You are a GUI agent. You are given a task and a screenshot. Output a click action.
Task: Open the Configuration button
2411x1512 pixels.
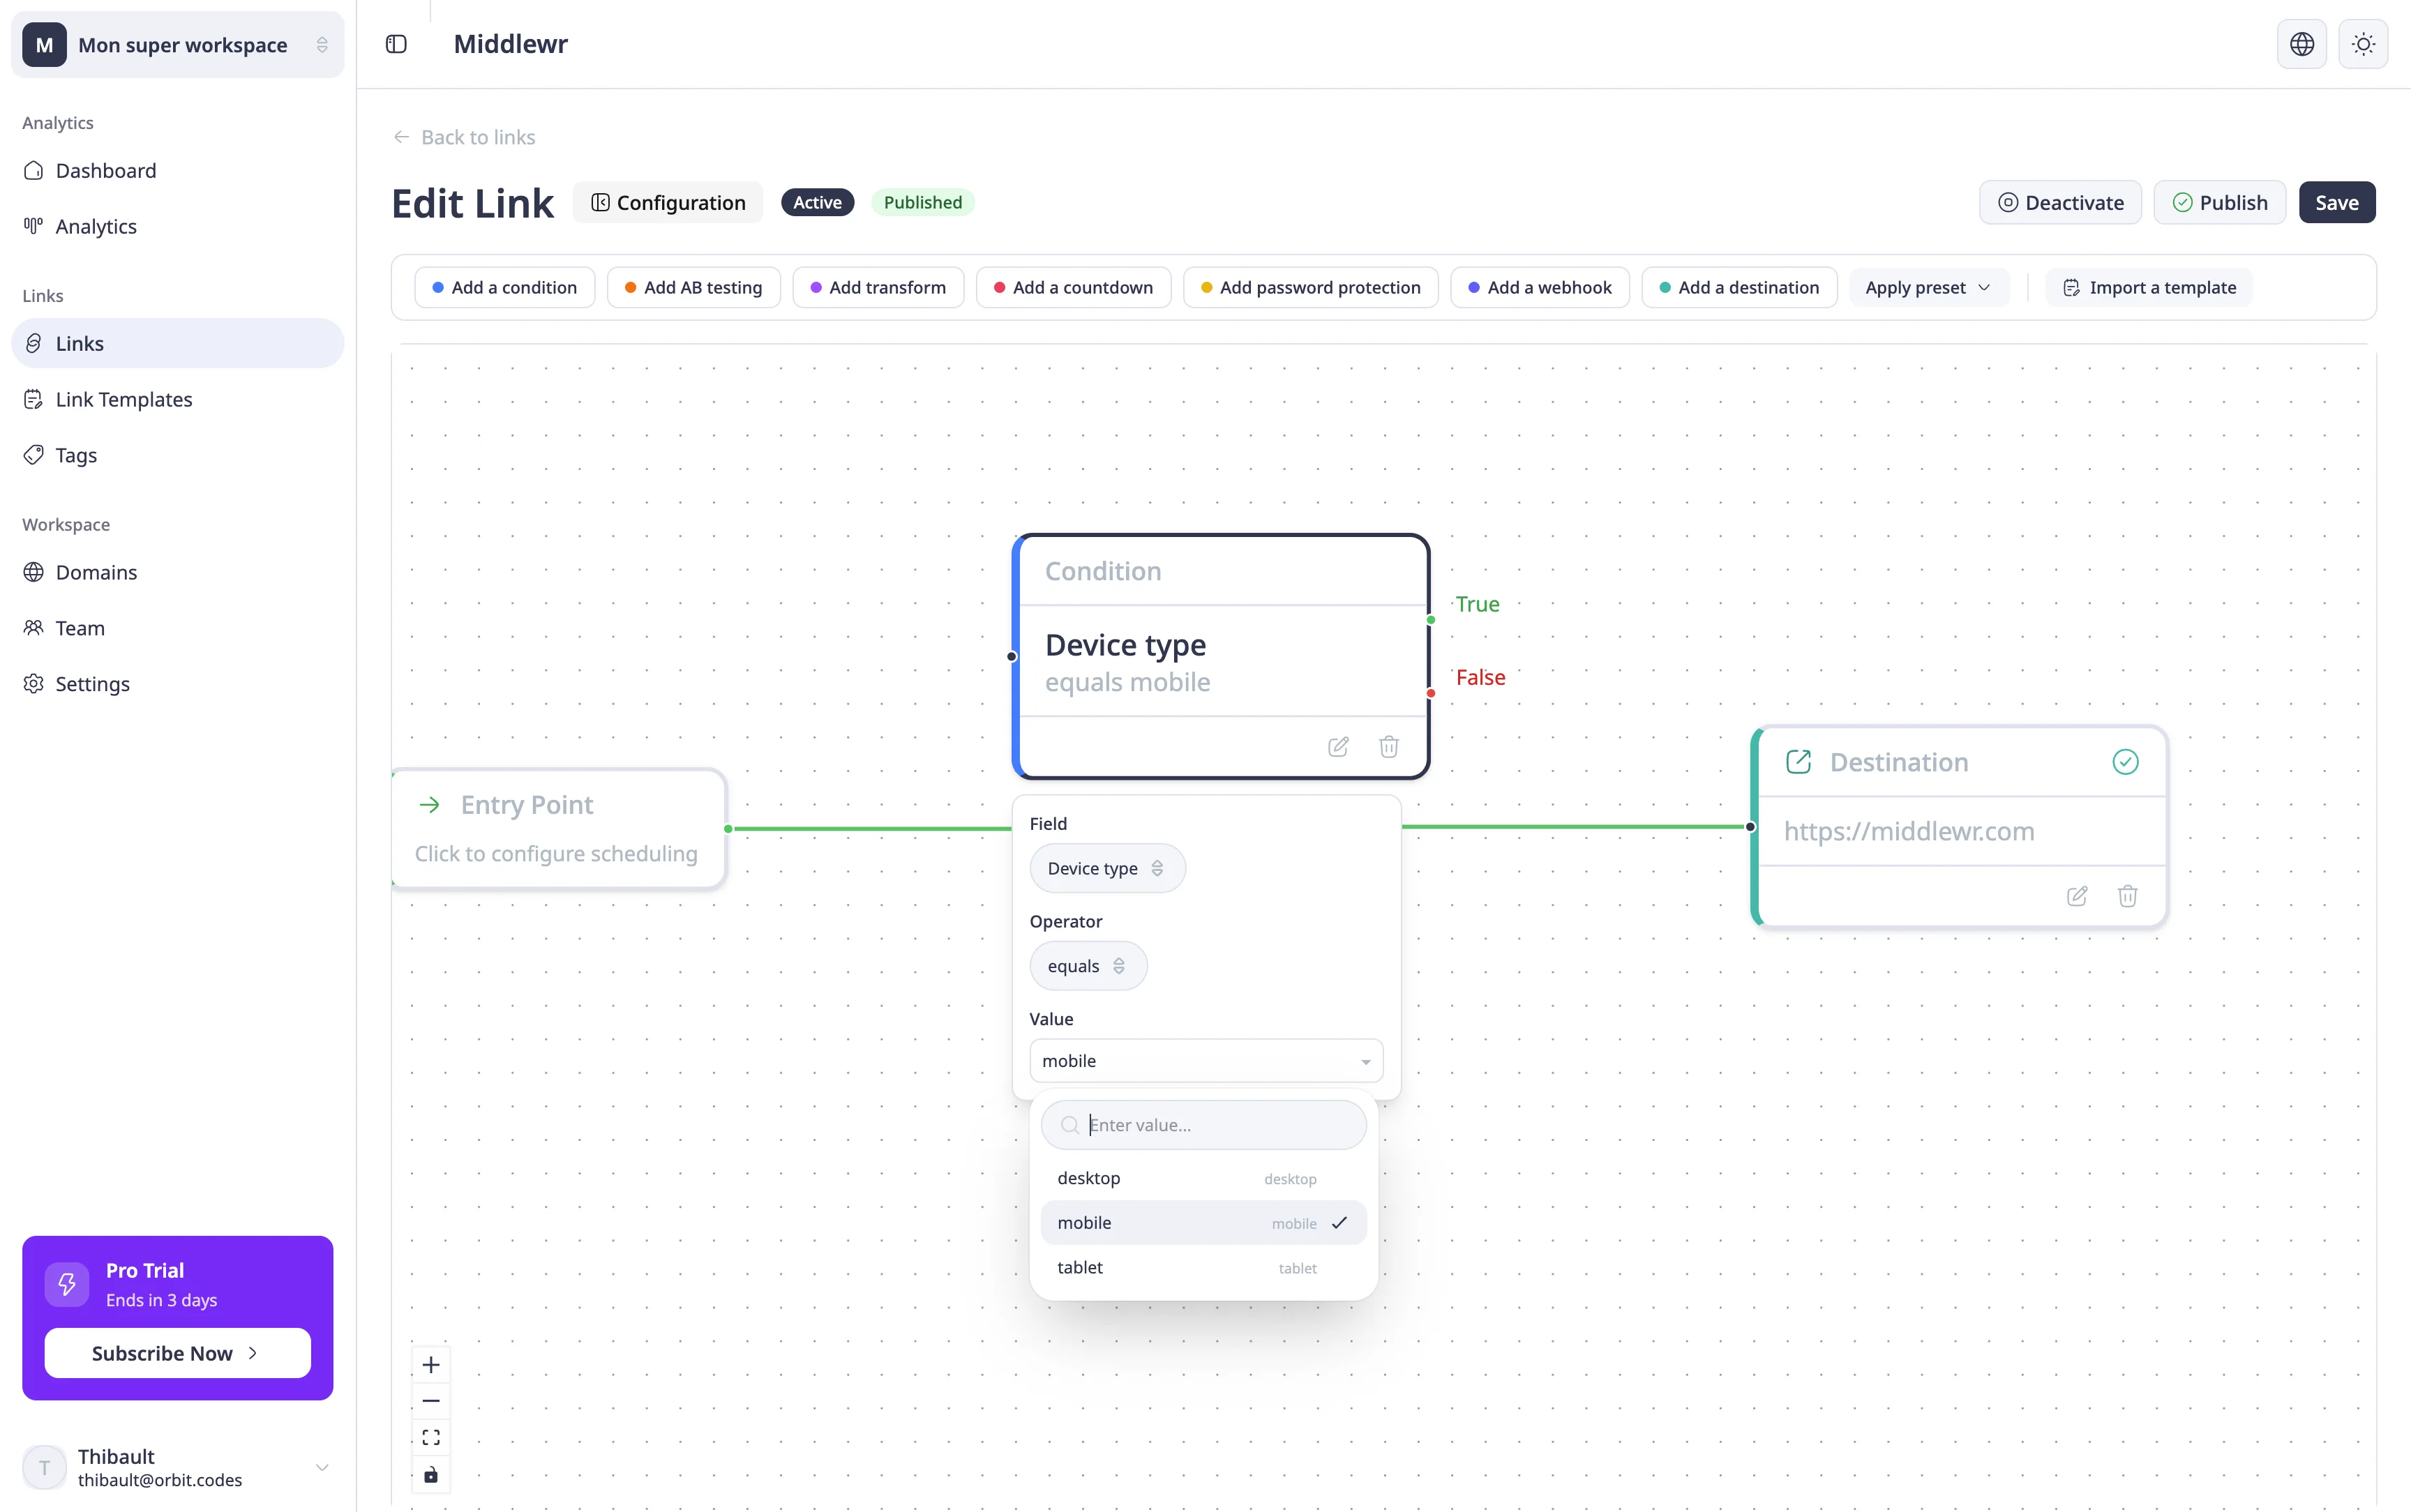tap(668, 202)
